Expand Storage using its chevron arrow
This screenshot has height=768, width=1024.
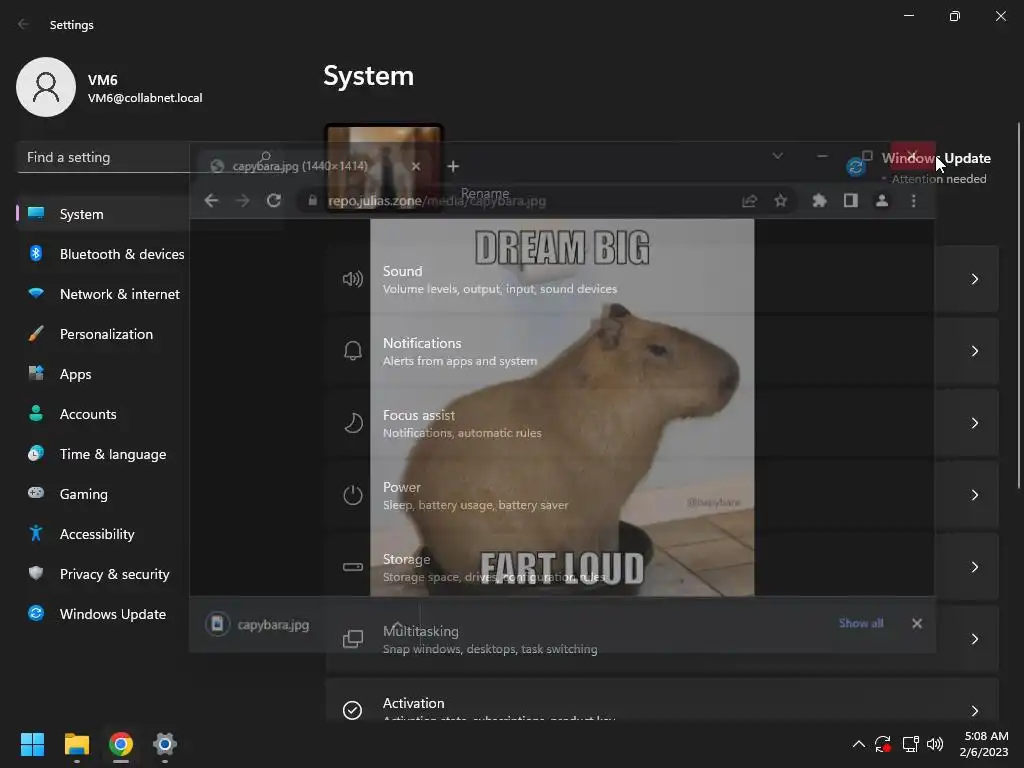(974, 567)
